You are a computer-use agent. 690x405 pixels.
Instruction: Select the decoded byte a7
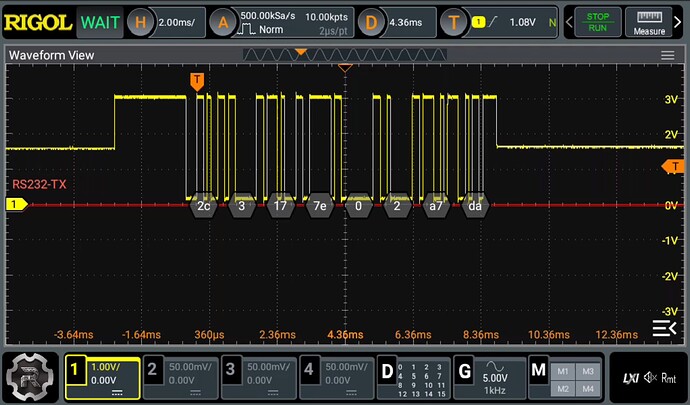[436, 206]
